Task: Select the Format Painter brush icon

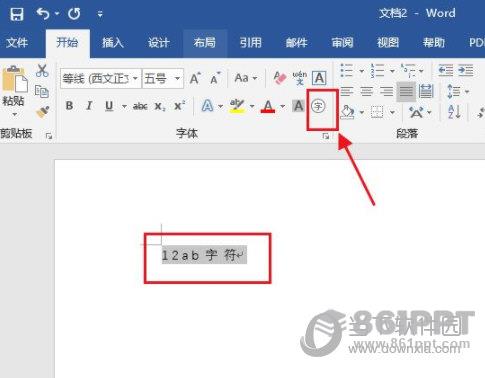Action: click(x=43, y=112)
